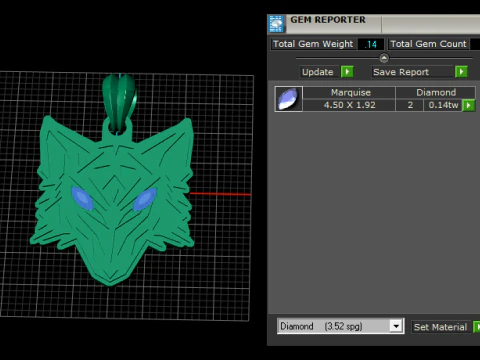Screen dimensions: 480x360
Task: Click the 4.50 X 1.92 size cell
Action: [x=349, y=105]
